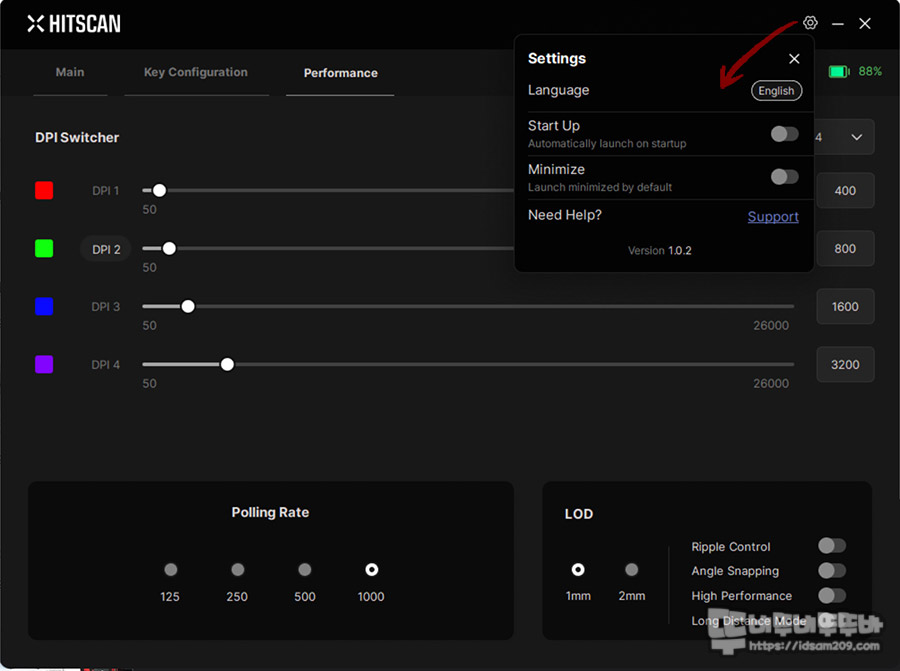This screenshot has height=671, width=900.
Task: Close the Settings popup
Action: [794, 59]
